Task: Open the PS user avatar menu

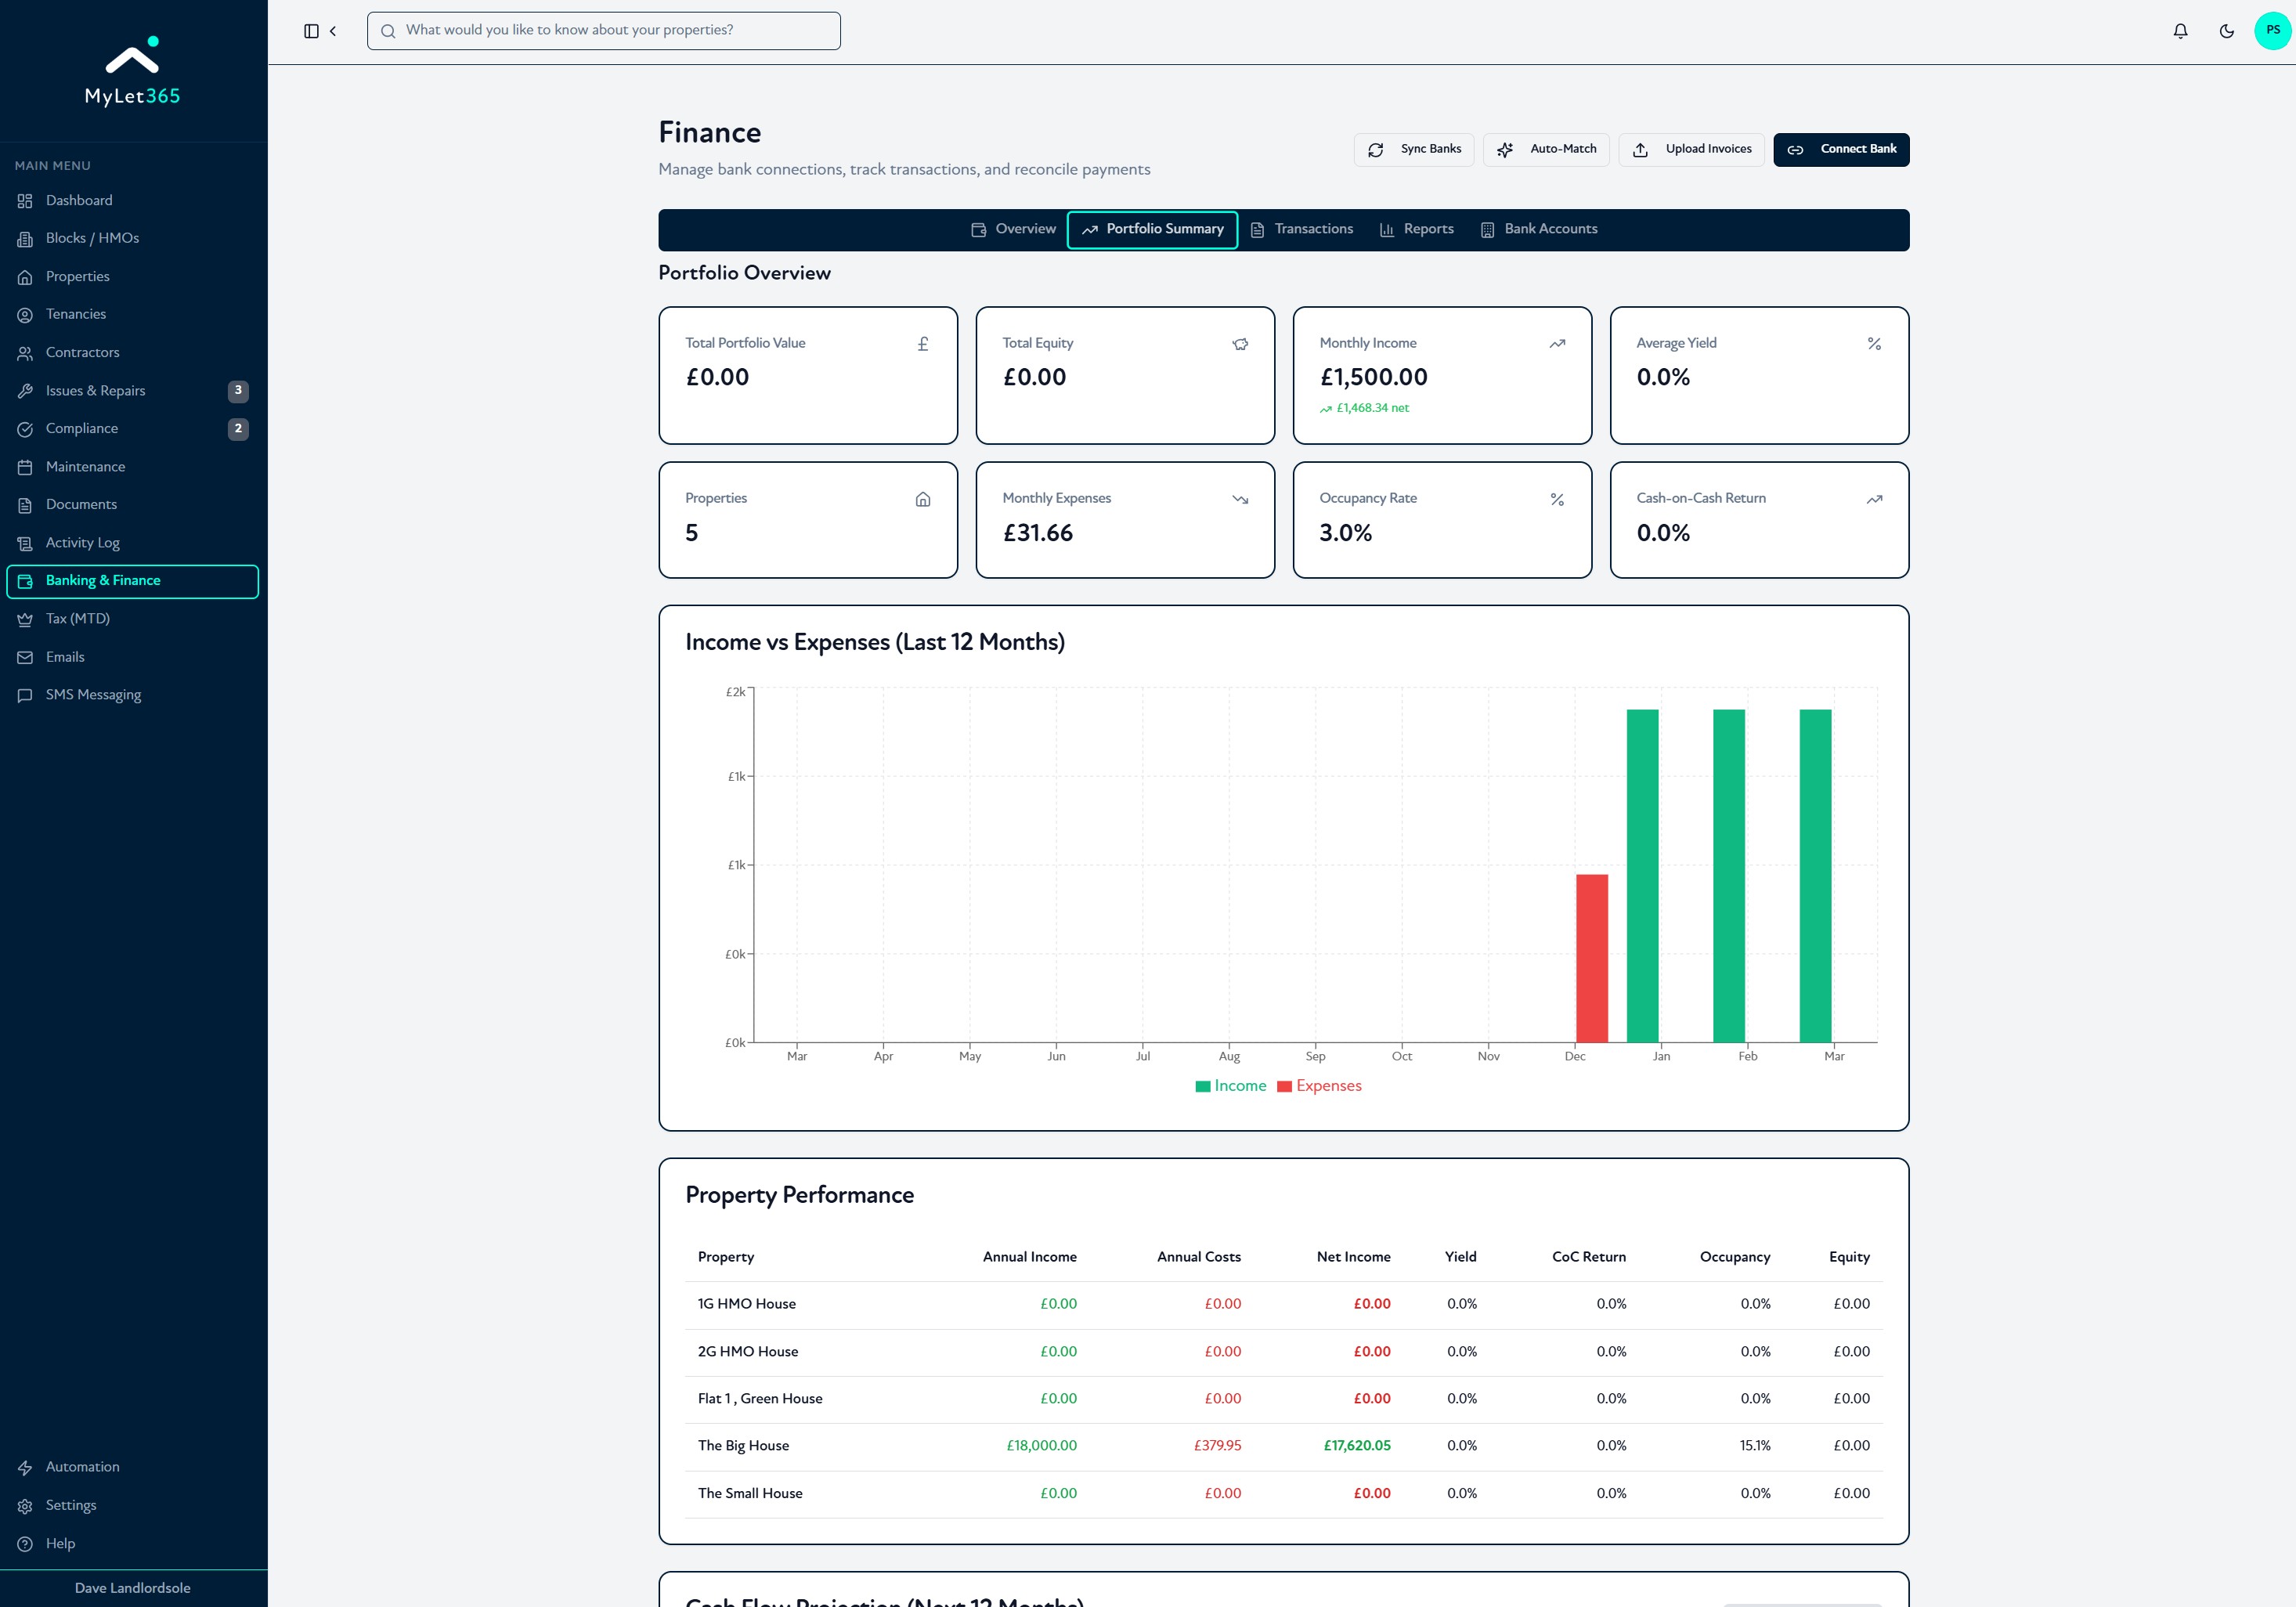Action: 2272,31
